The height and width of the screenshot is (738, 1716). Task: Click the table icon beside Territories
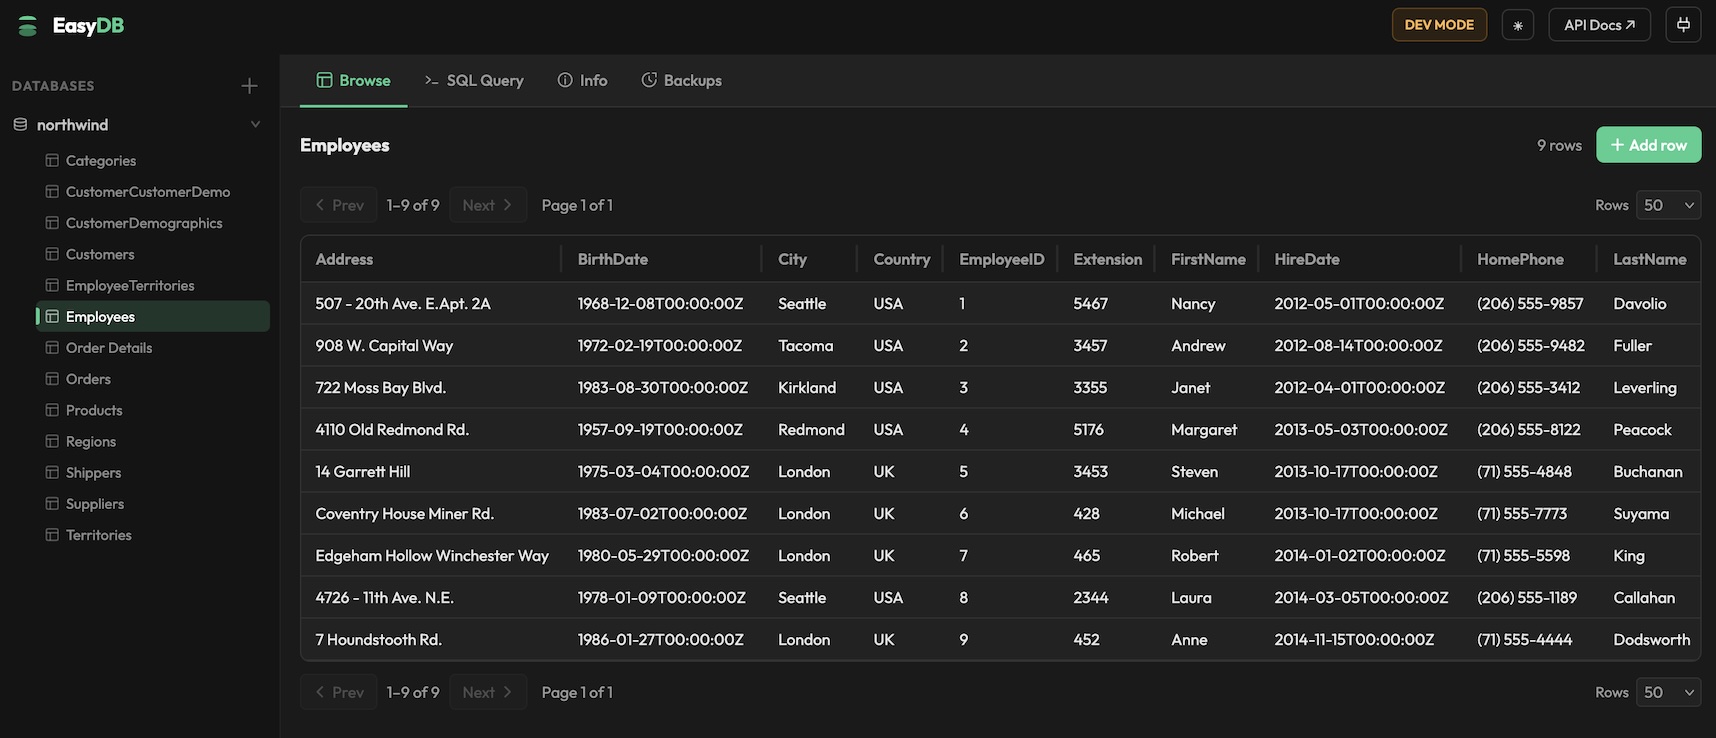click(x=52, y=535)
